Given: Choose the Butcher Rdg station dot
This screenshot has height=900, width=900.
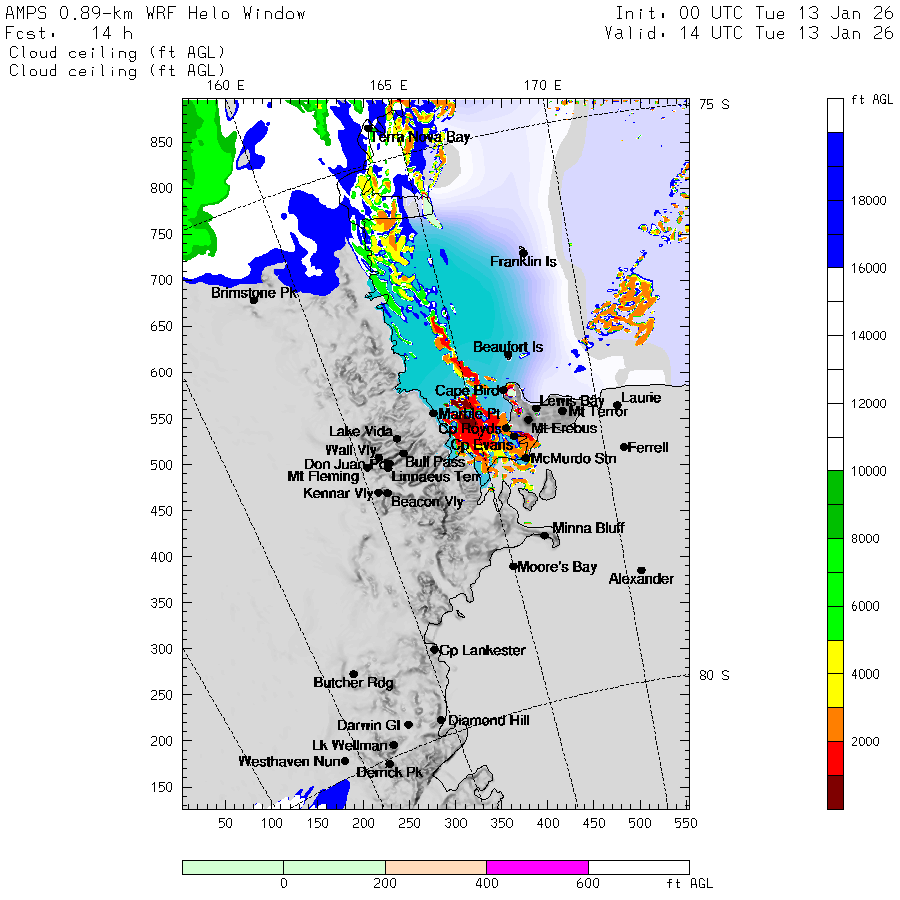Looking at the screenshot, I should click(353, 674).
